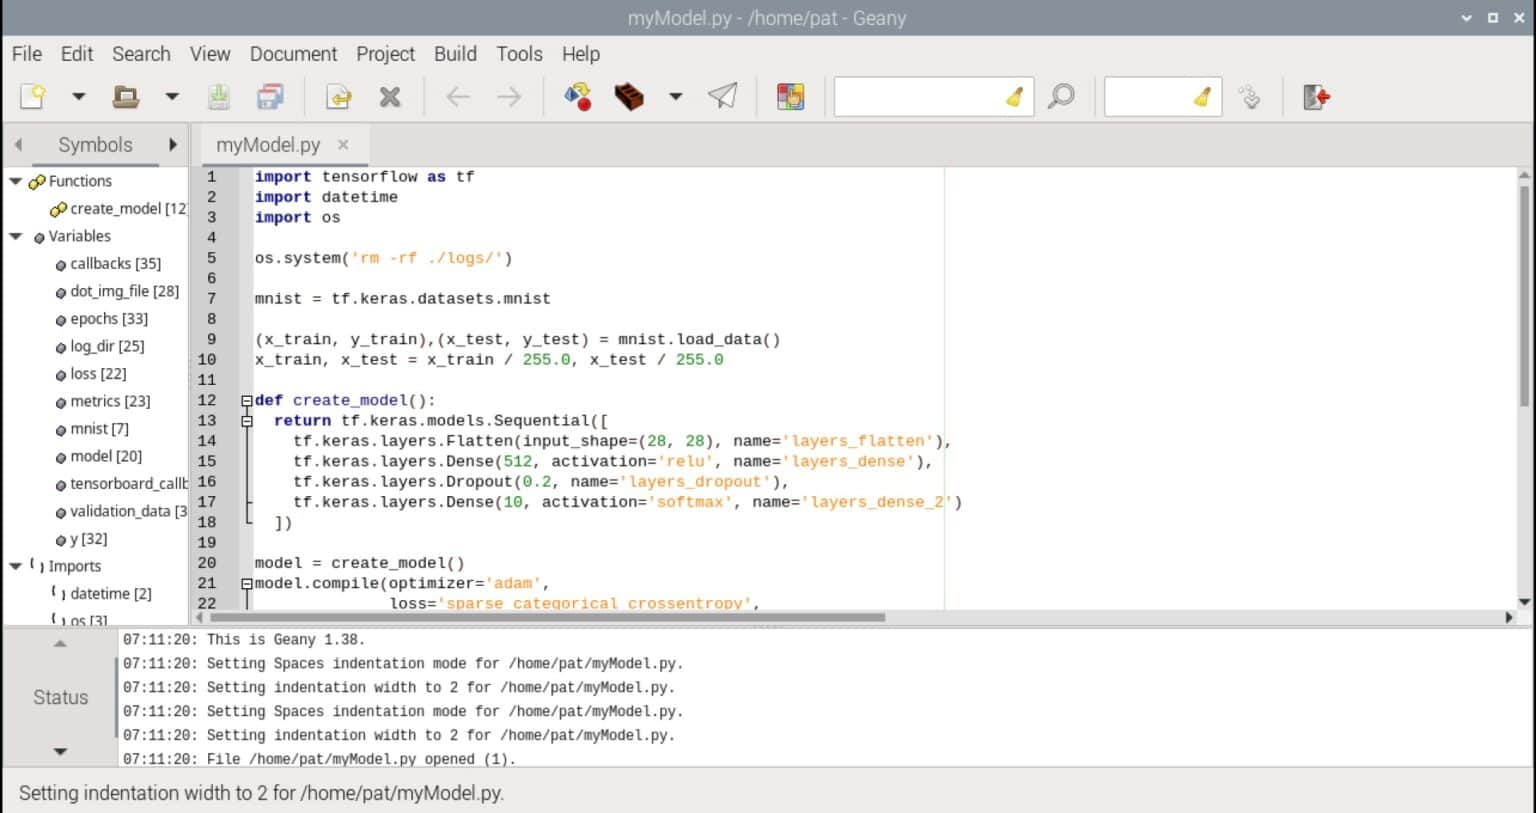Build the current file with the brick icon

point(629,96)
